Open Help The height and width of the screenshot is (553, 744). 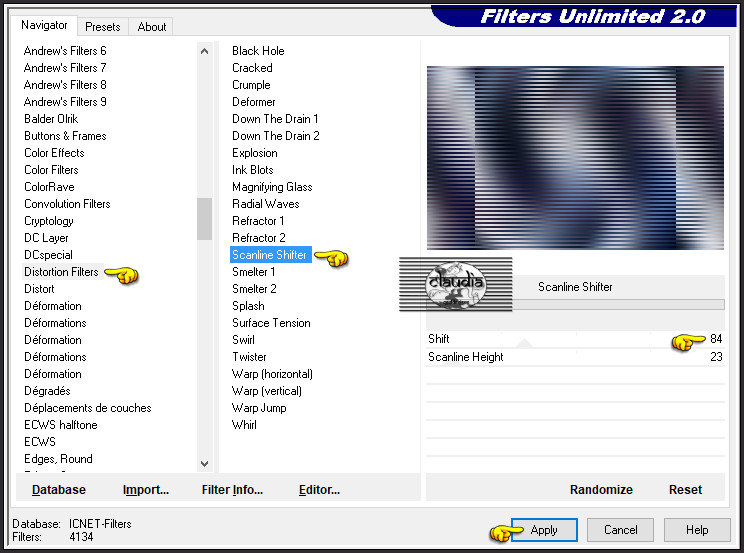tap(697, 530)
